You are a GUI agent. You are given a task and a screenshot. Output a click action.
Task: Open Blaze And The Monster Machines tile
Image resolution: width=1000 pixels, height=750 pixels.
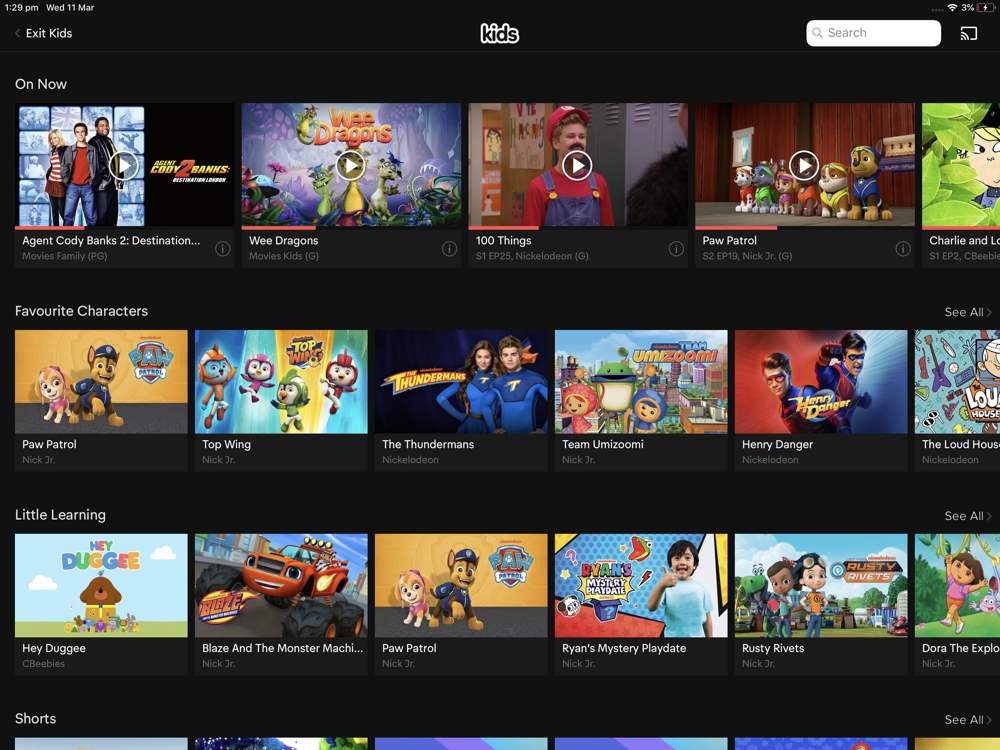281,605
